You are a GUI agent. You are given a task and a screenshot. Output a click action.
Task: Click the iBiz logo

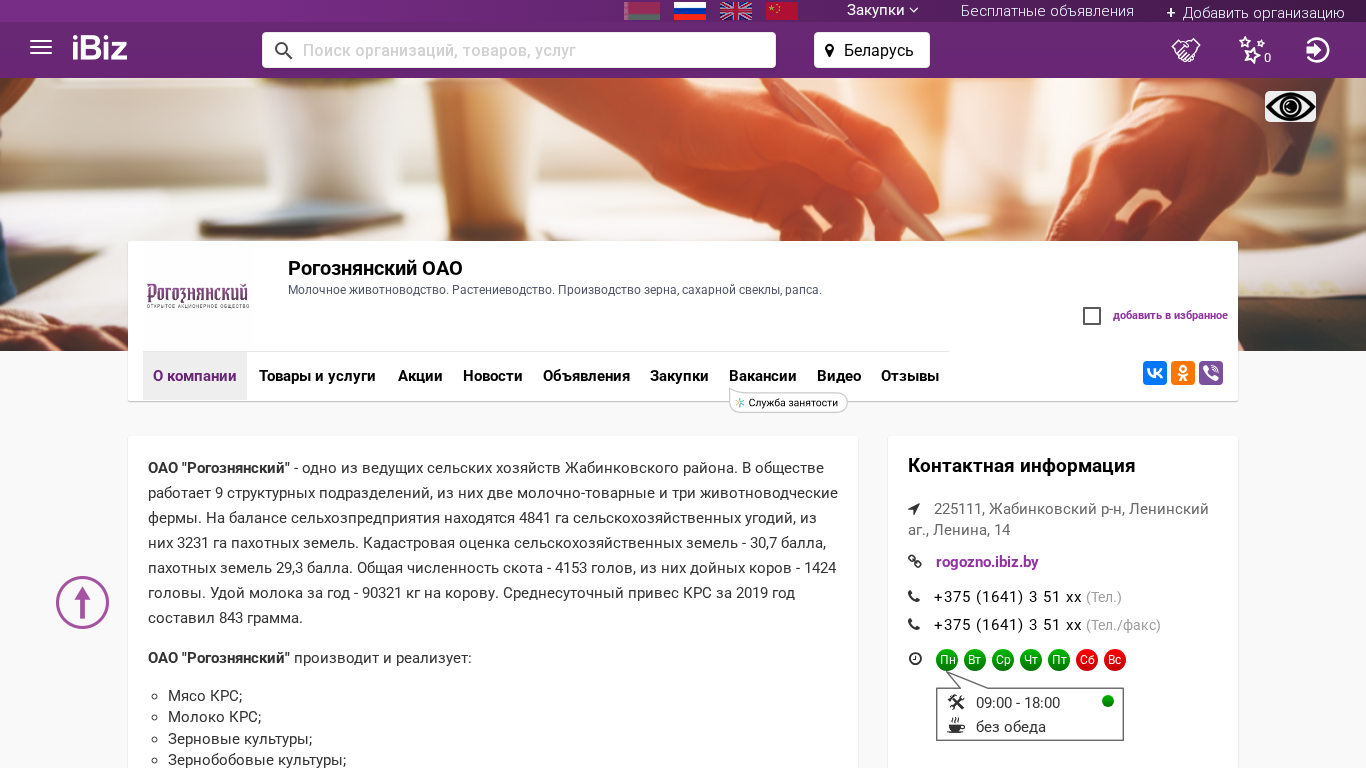click(99, 48)
